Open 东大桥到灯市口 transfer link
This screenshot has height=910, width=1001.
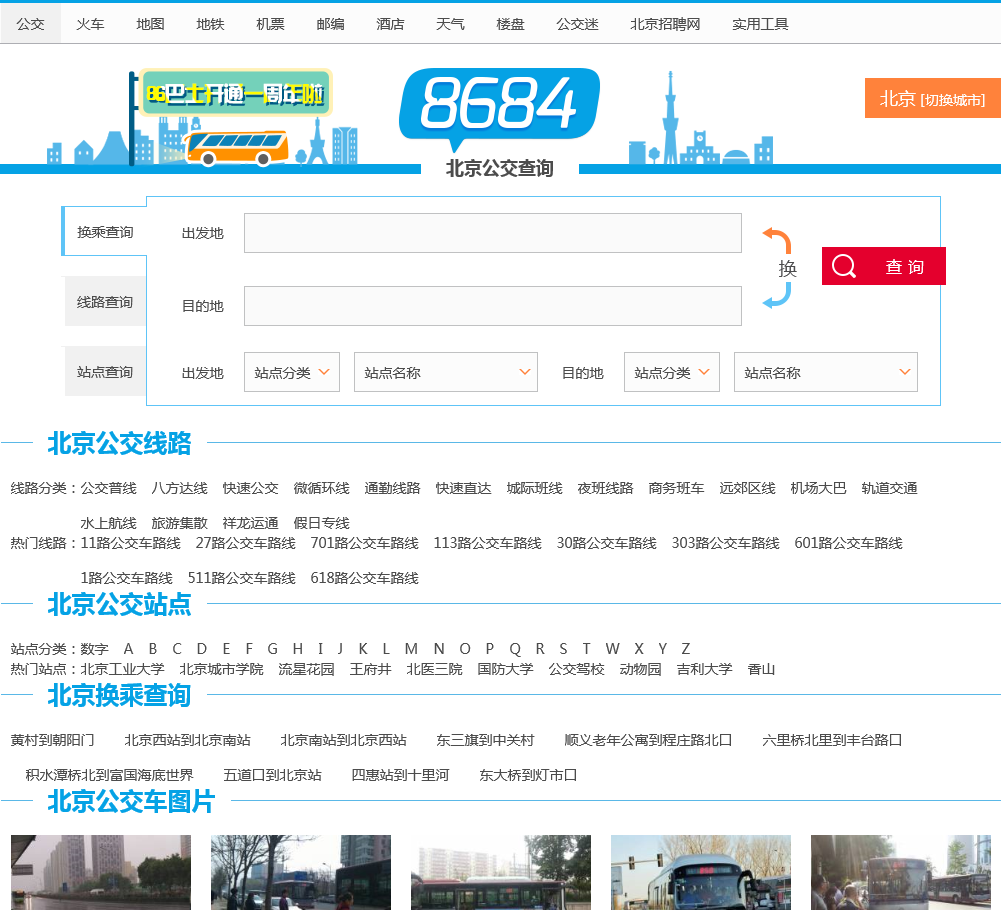click(528, 775)
